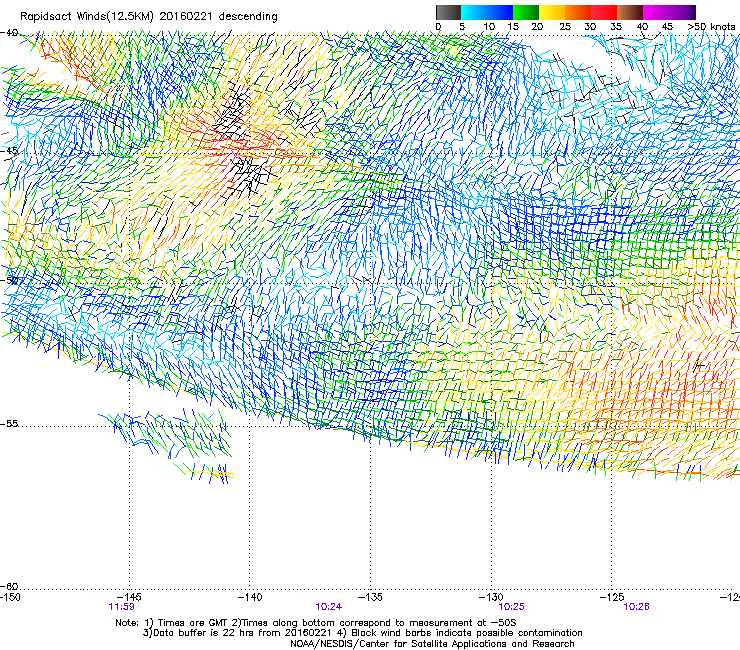Click the brown 35-40 knots legend swatch
Screen dimensions: 740x650
[630, 12]
